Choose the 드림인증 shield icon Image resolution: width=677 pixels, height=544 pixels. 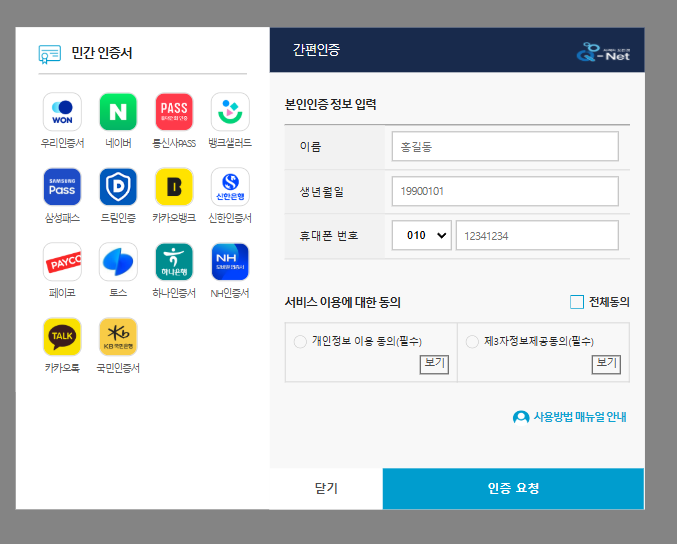click(118, 187)
